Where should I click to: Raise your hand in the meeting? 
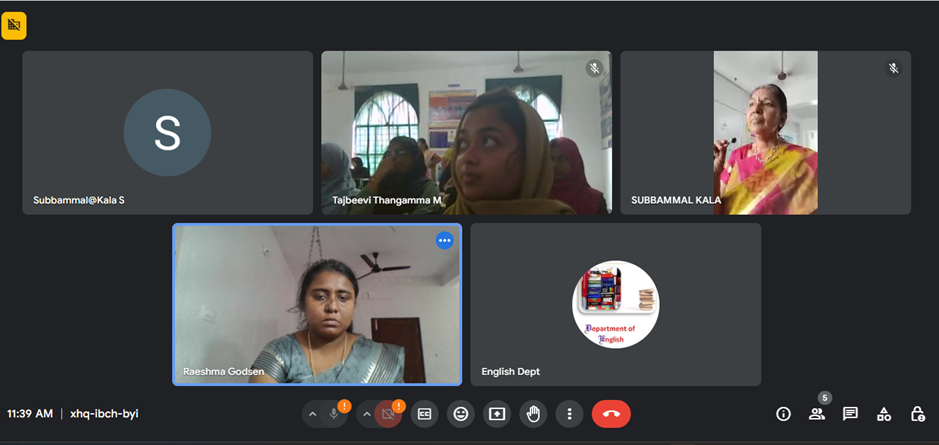[533, 414]
